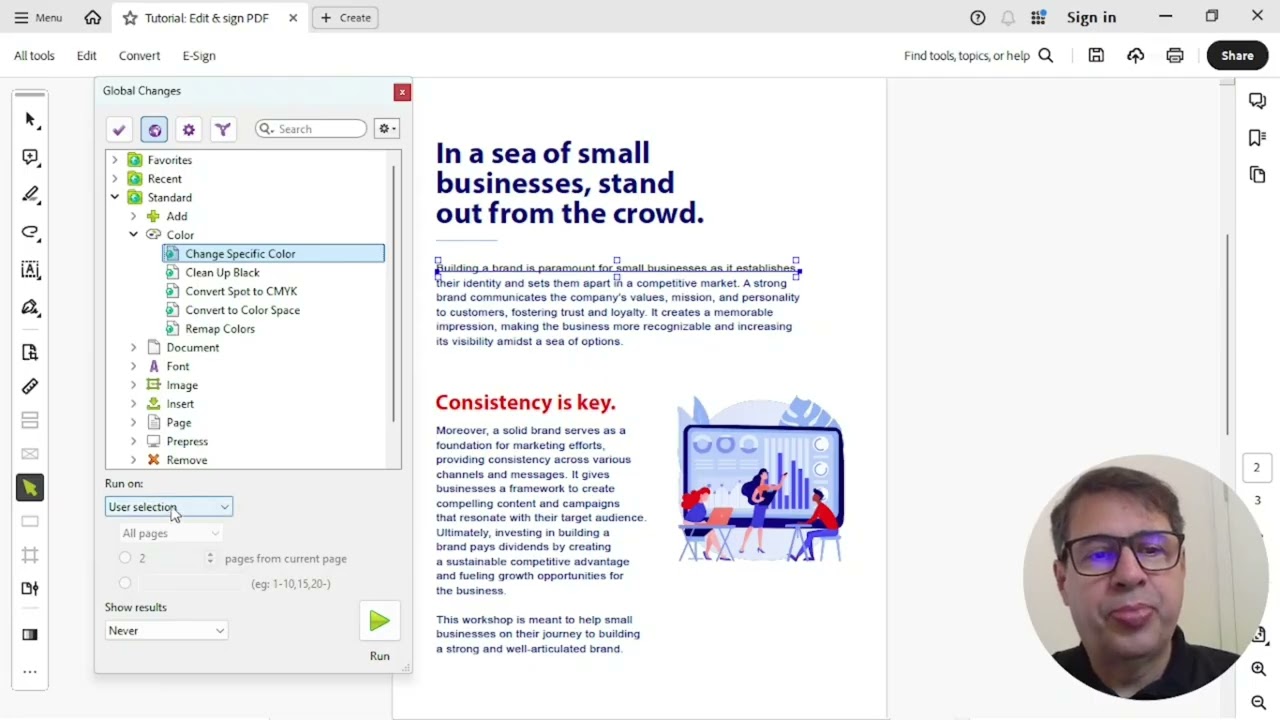This screenshot has width=1280, height=720.
Task: Expand the Add category
Action: click(133, 216)
